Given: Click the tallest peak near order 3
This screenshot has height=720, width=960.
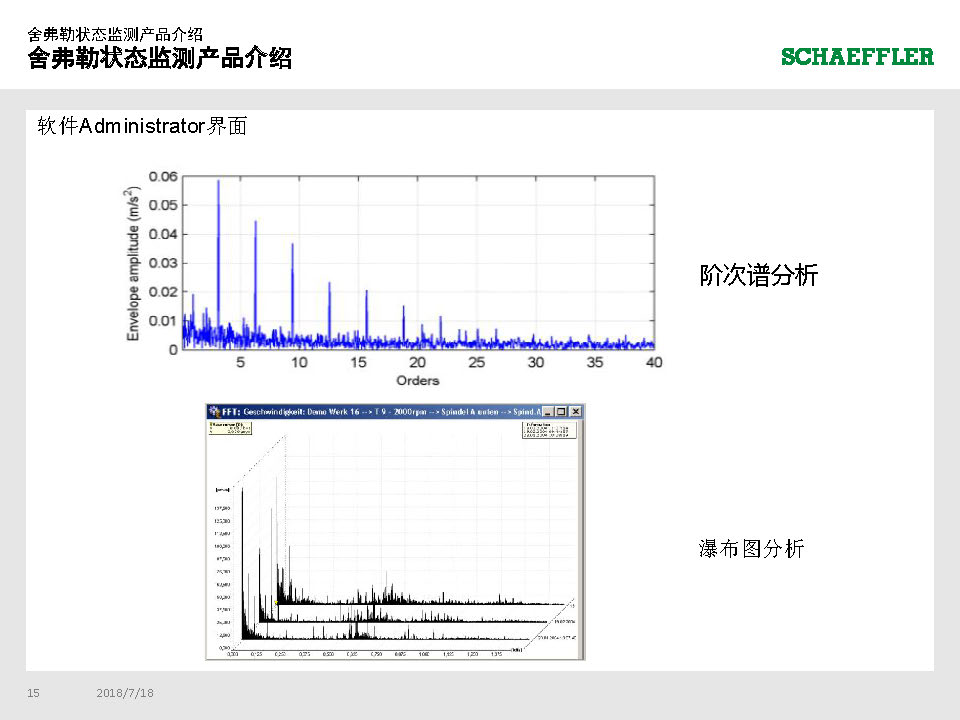Looking at the screenshot, I should click(x=218, y=183).
